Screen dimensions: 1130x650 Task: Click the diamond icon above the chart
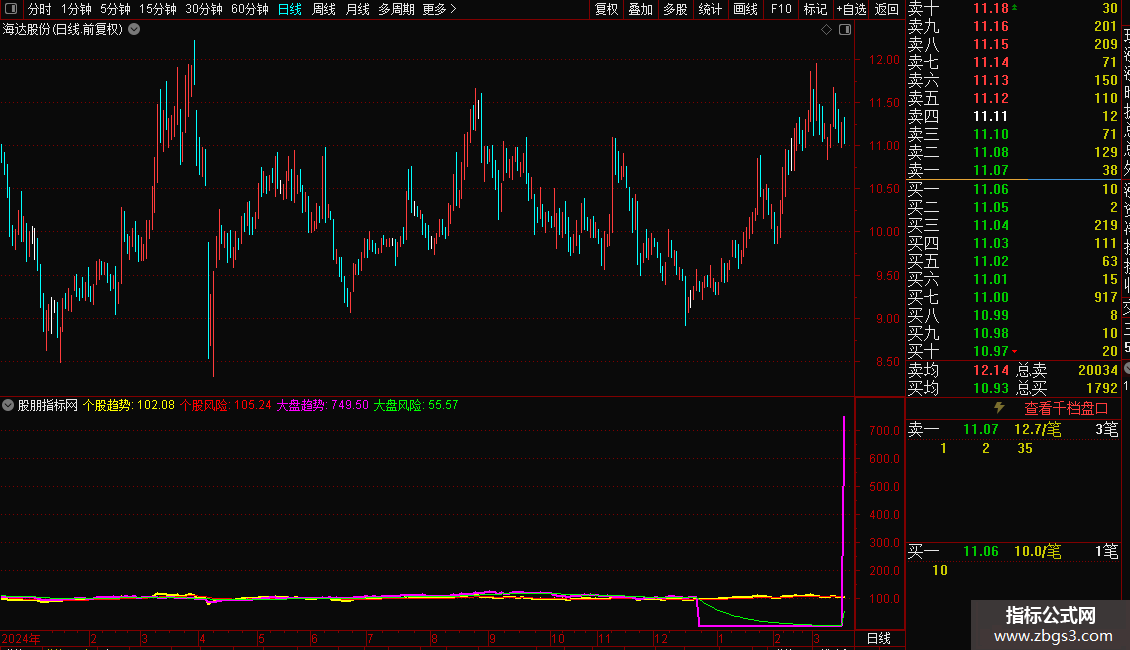(827, 30)
